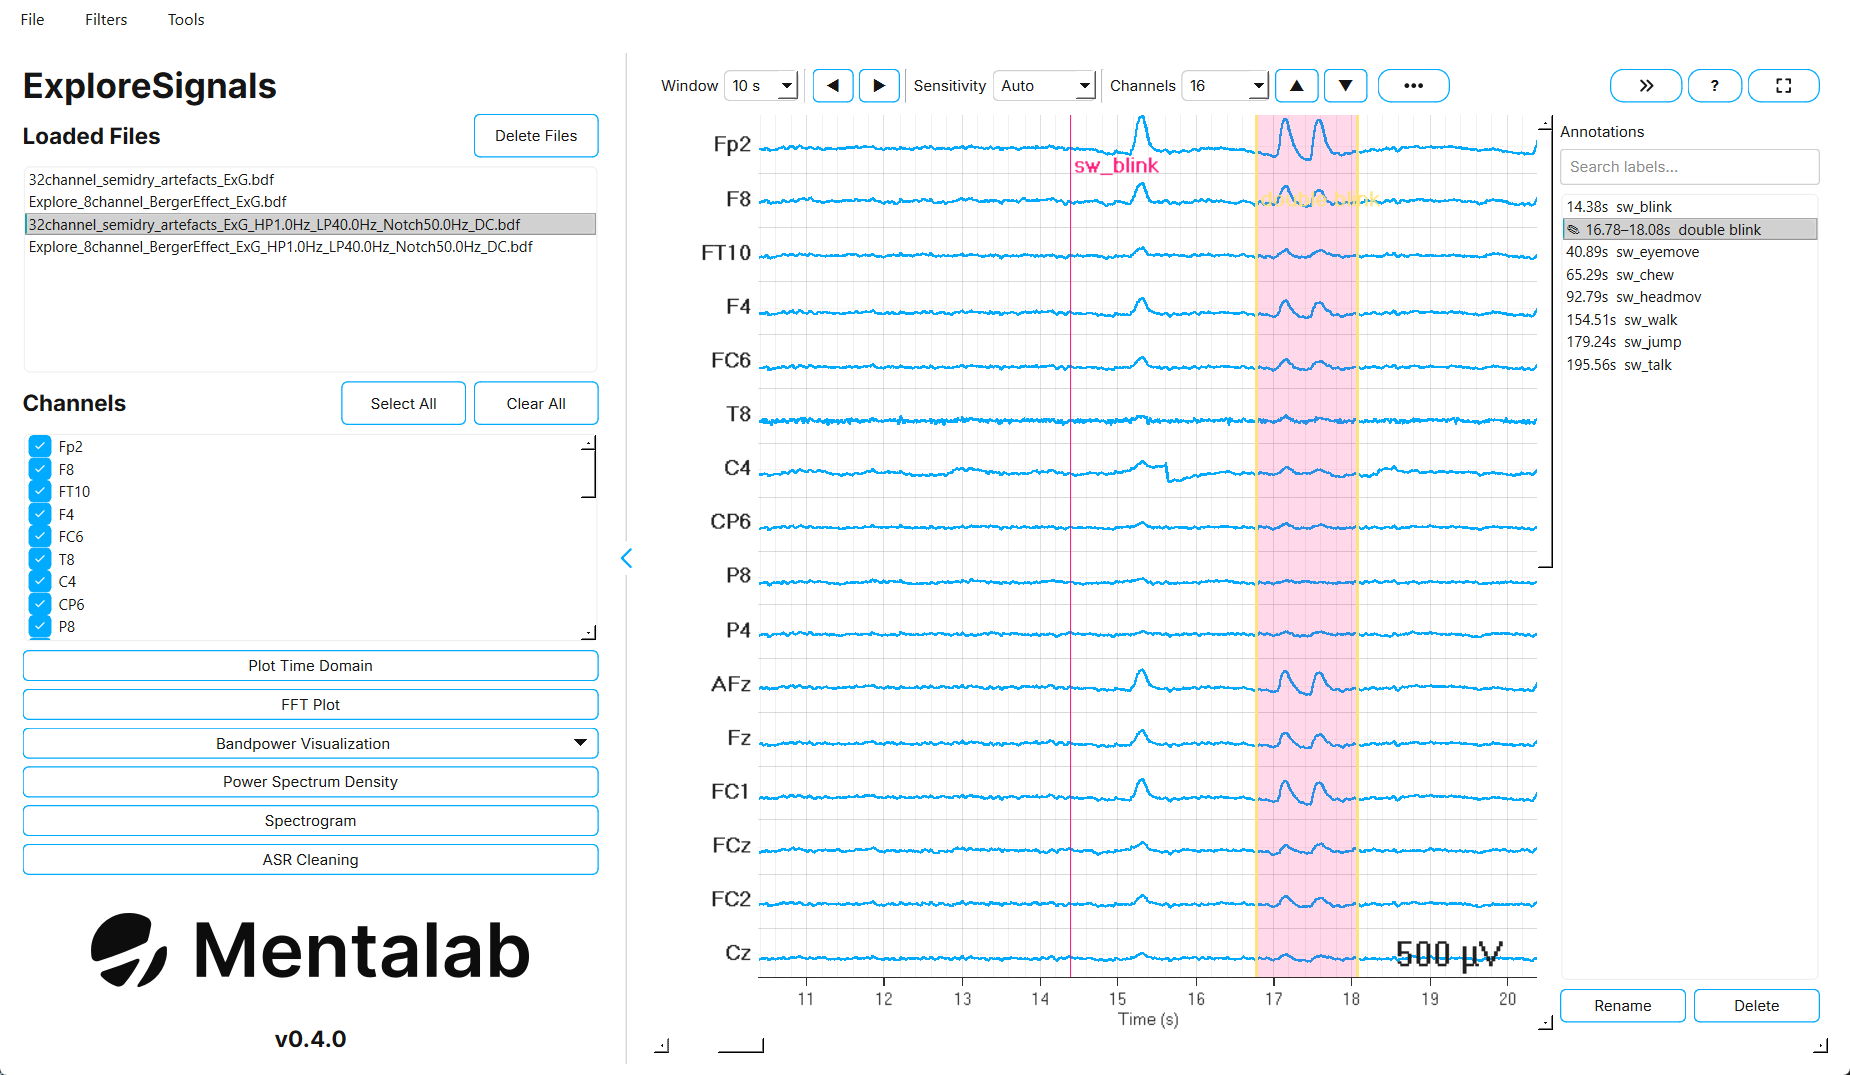
Task: Go to previous time window arrow
Action: click(x=832, y=86)
